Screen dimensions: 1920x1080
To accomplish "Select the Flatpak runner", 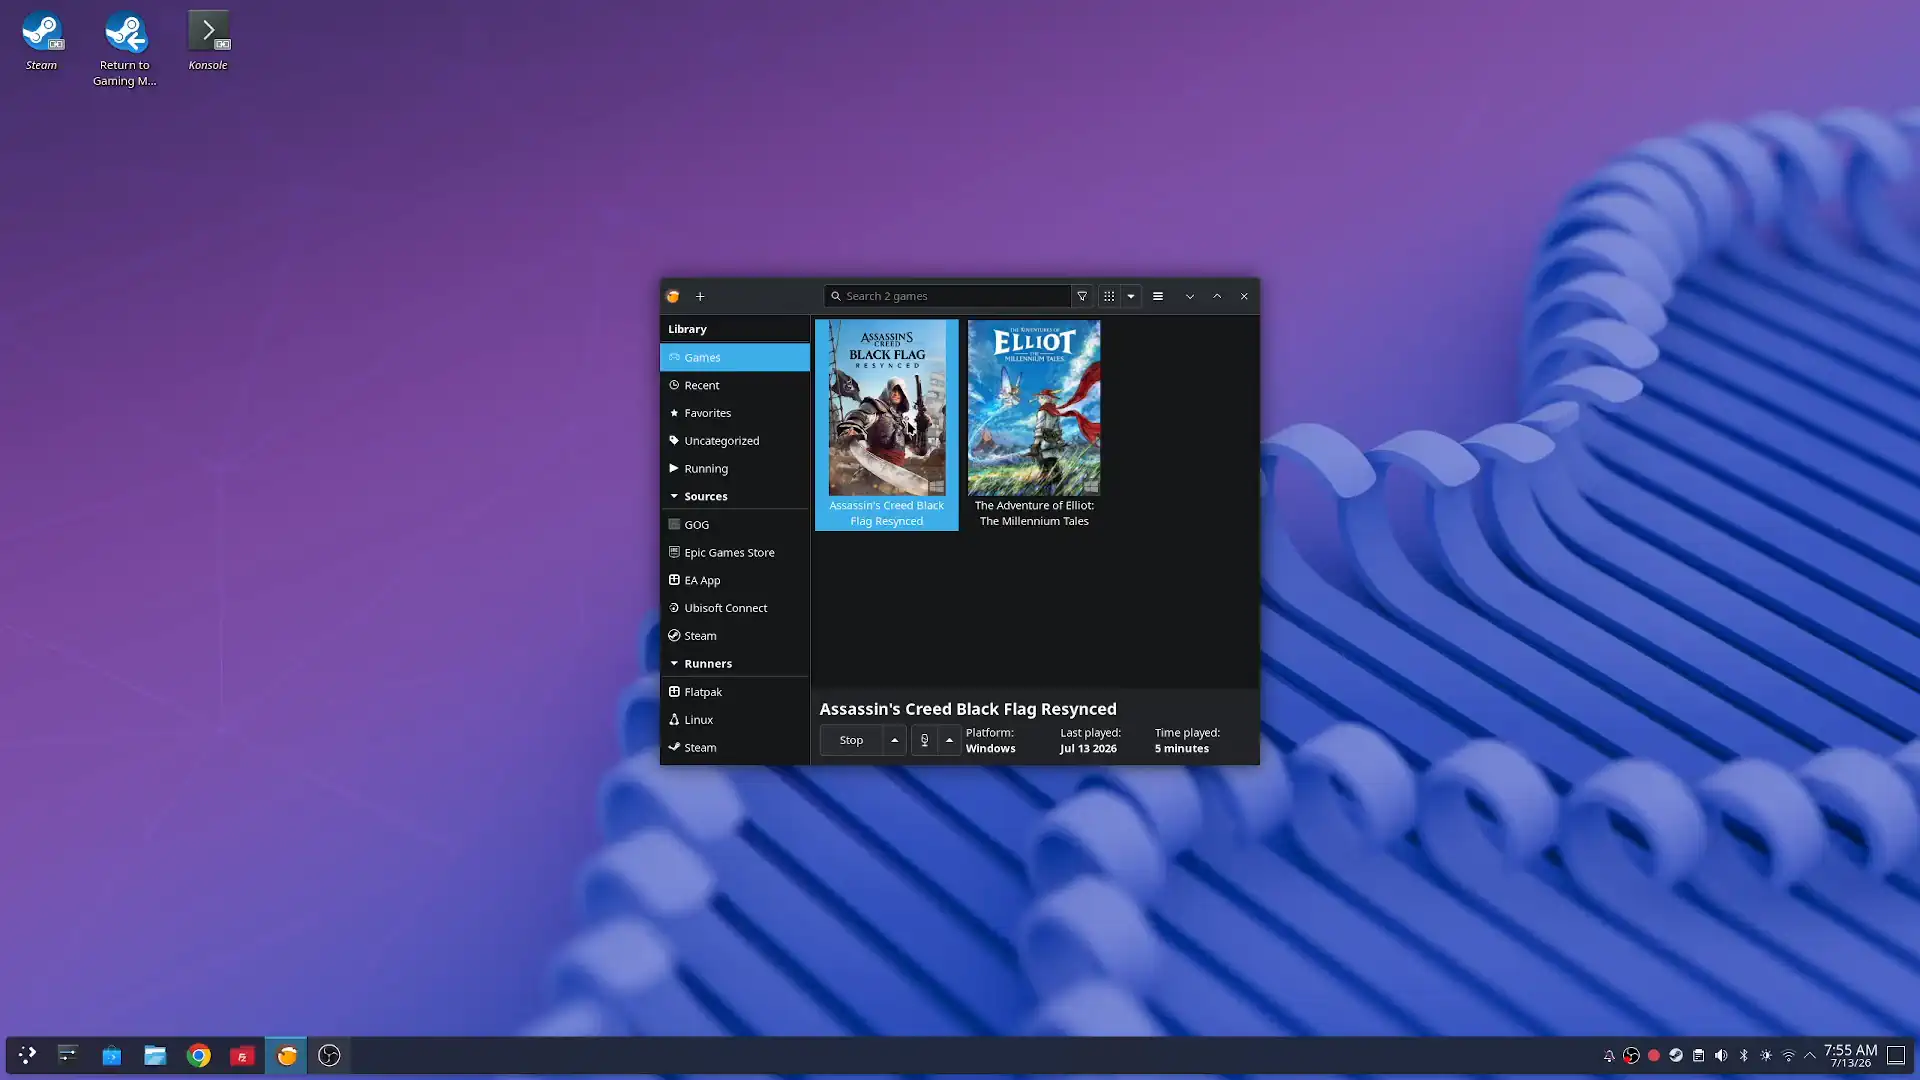I will (735, 692).
